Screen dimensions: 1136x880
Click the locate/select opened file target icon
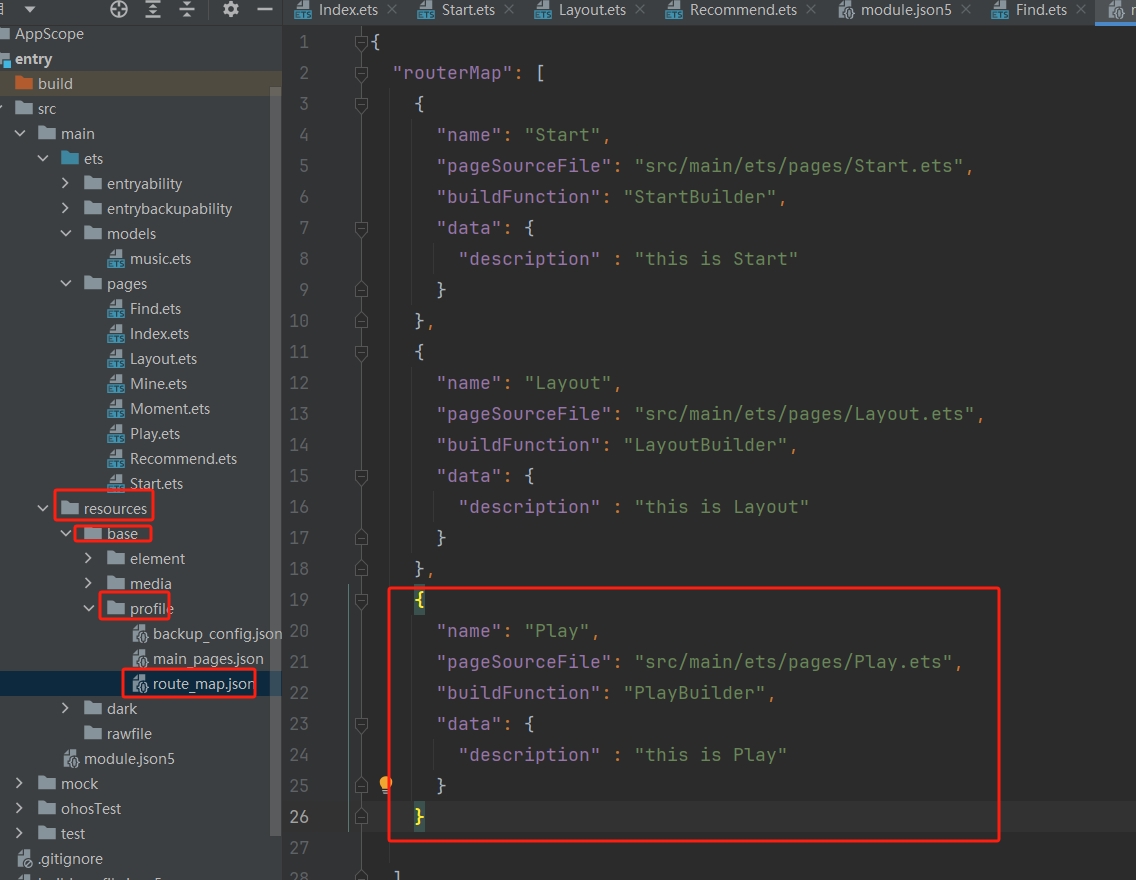(x=119, y=10)
